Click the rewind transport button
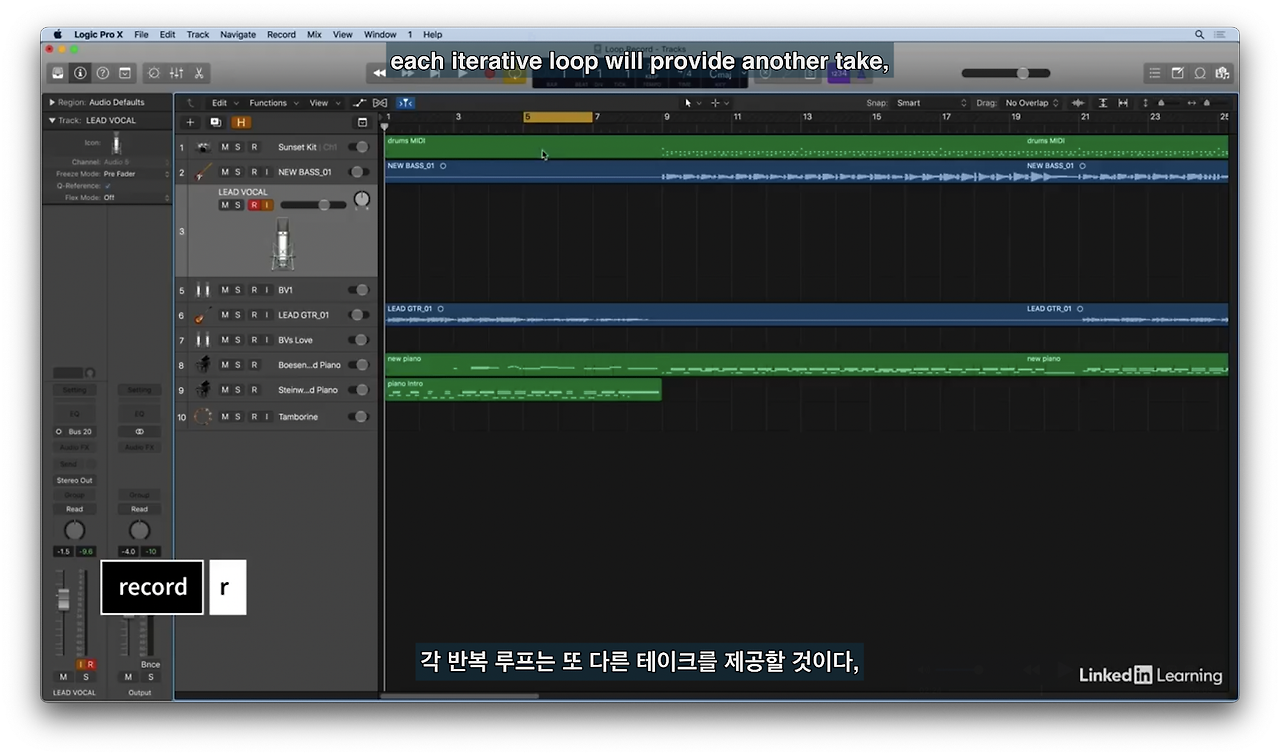The height and width of the screenshot is (756, 1280). pyautogui.click(x=379, y=73)
